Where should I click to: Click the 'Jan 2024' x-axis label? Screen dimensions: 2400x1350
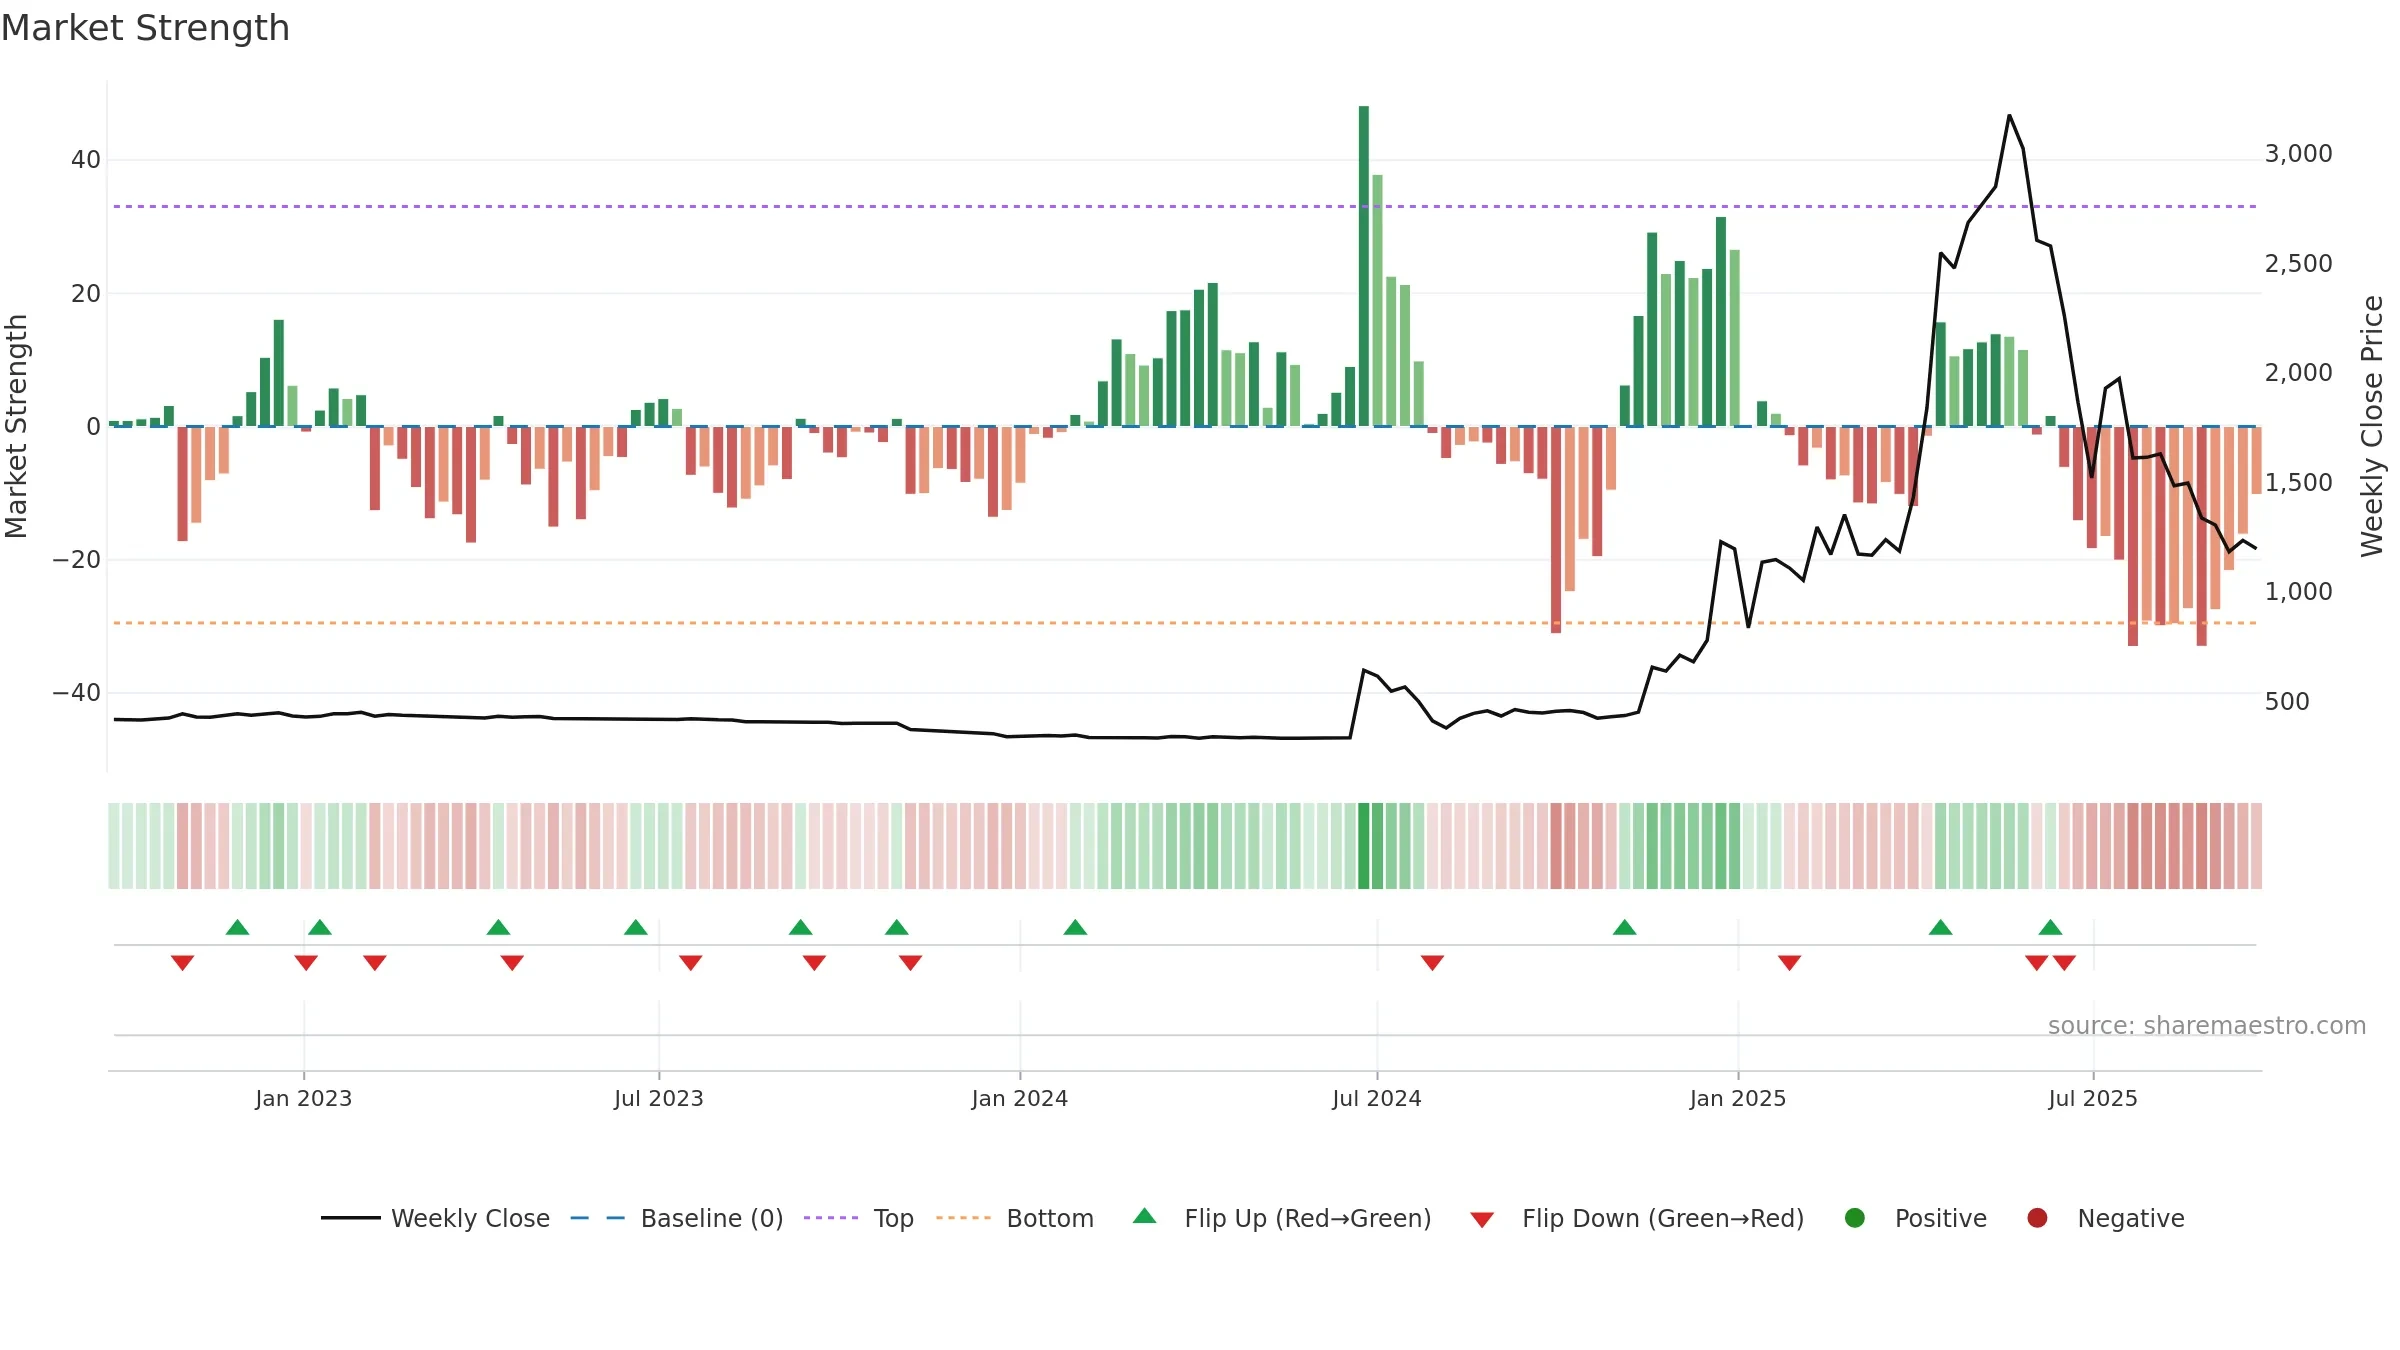pos(1019,1098)
